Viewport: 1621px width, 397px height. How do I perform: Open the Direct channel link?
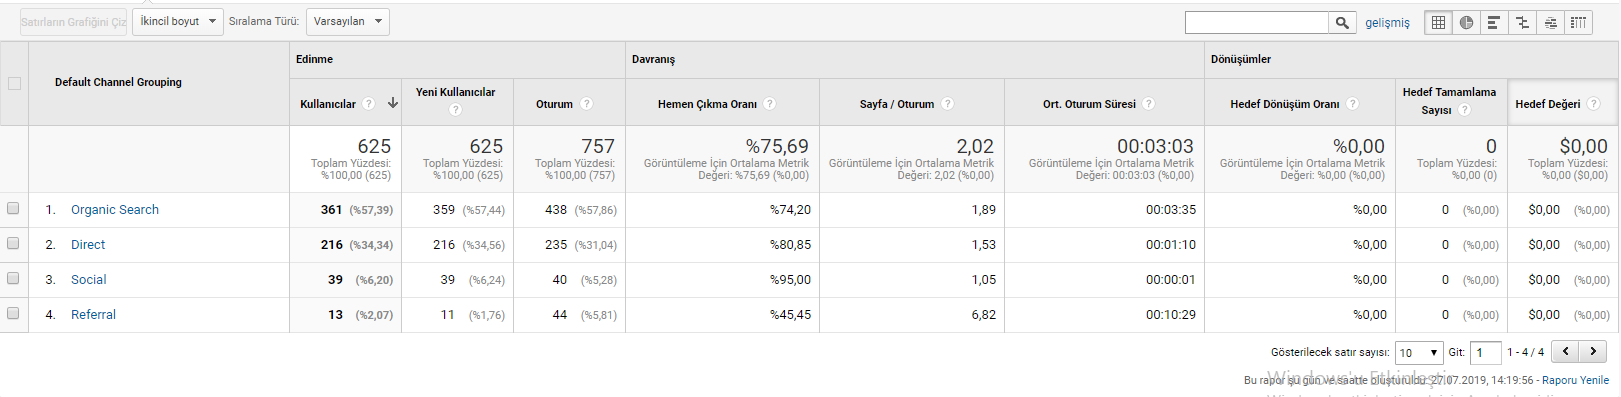(x=88, y=245)
